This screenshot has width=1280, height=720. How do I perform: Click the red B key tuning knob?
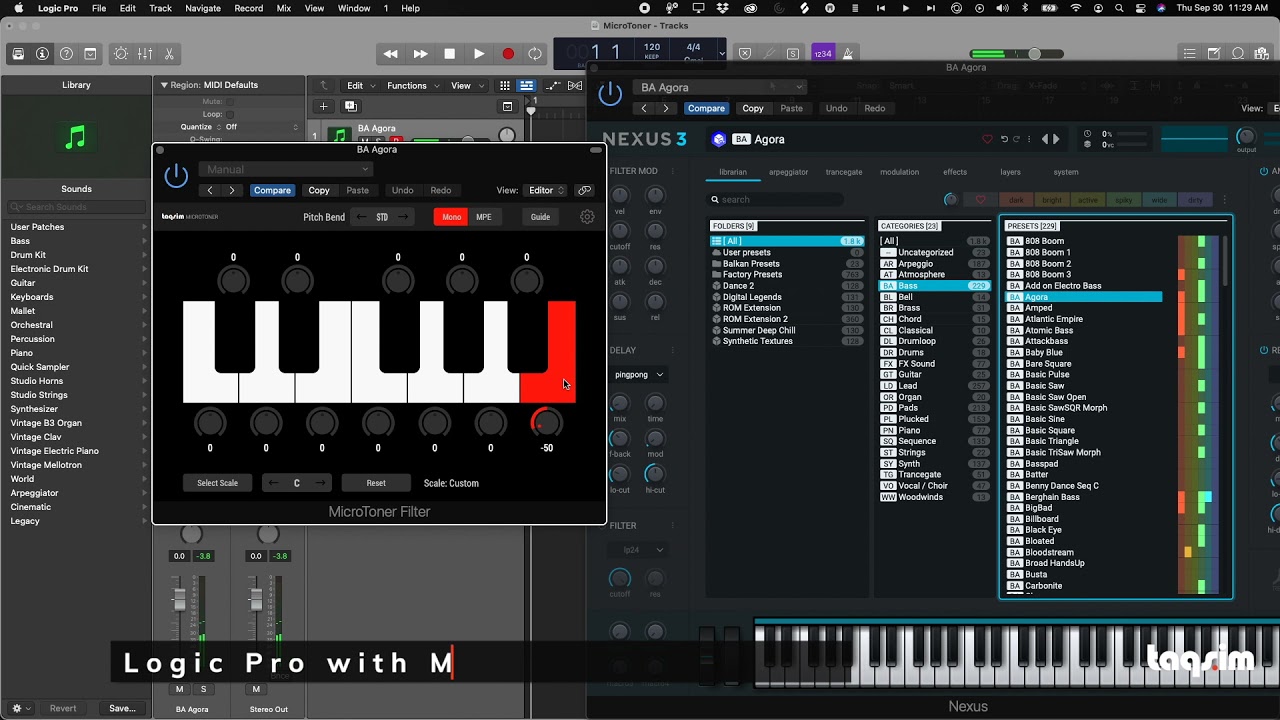[546, 423]
